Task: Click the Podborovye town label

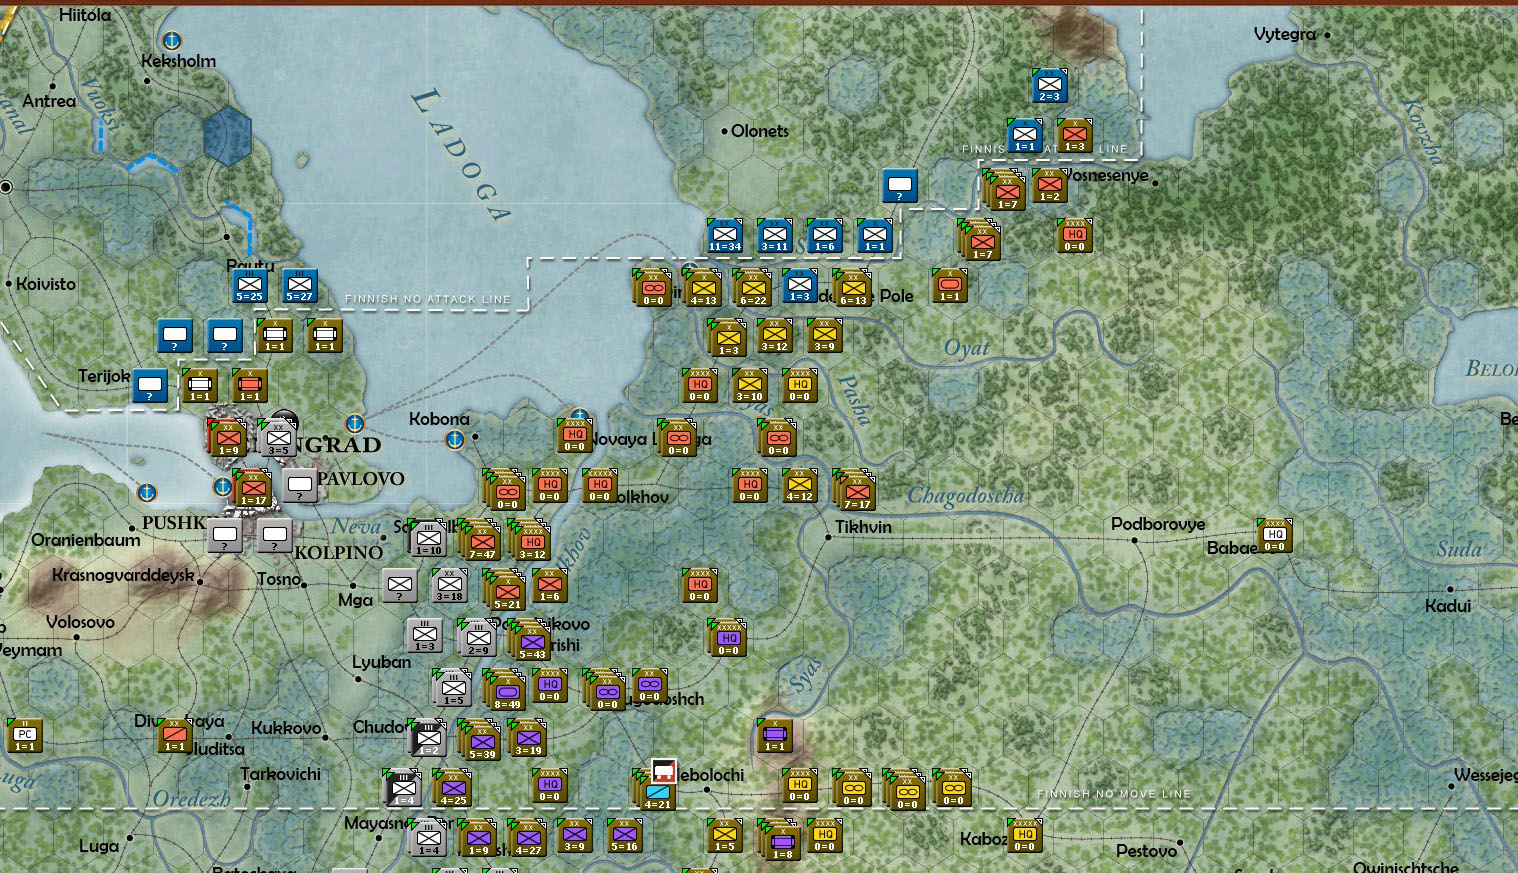Action: tap(1158, 524)
